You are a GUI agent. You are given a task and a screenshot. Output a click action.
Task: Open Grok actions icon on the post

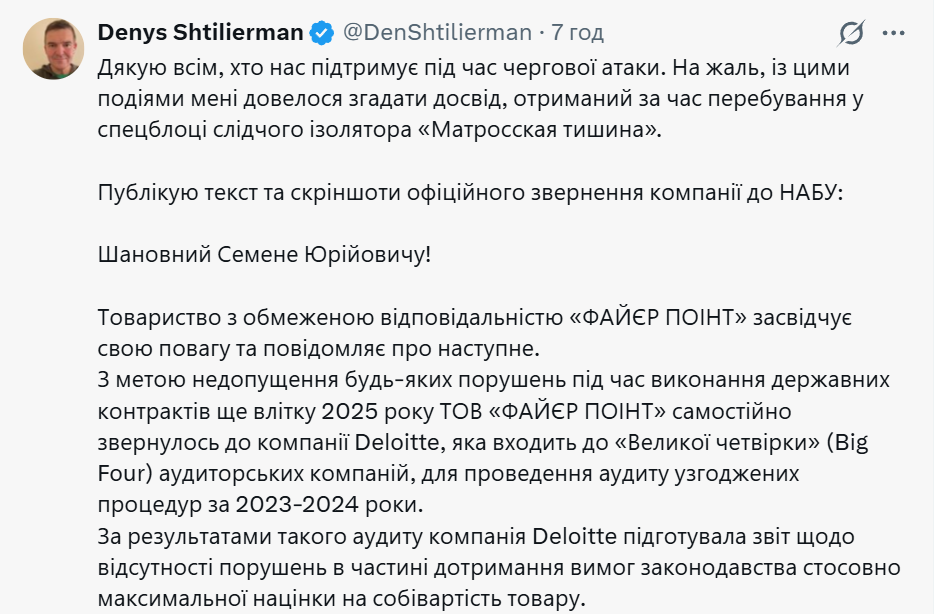click(x=851, y=33)
